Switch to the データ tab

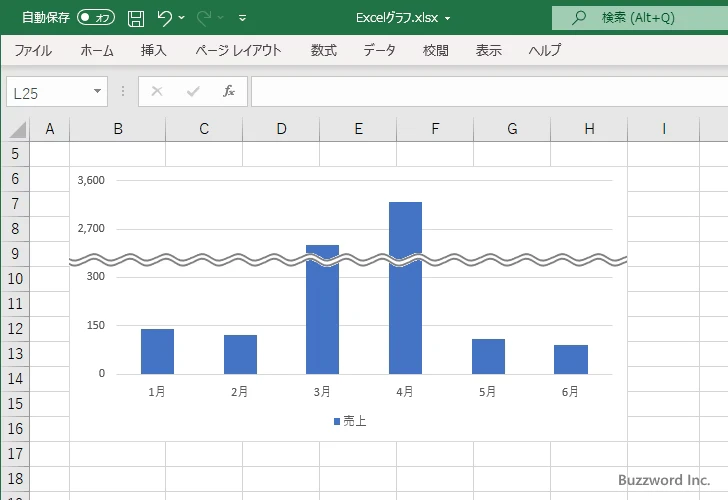379,50
